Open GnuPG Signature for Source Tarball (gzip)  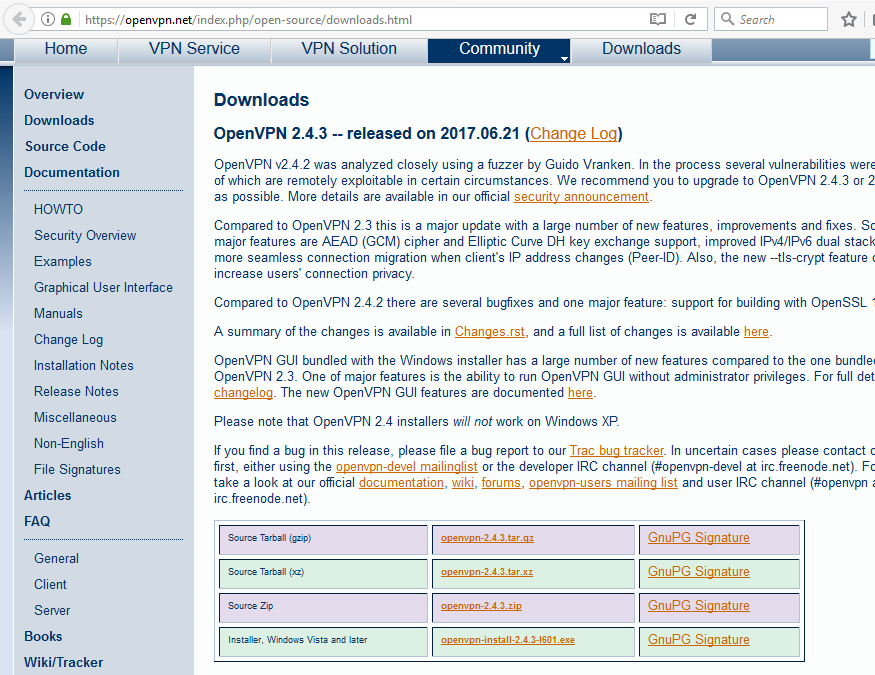pos(699,538)
